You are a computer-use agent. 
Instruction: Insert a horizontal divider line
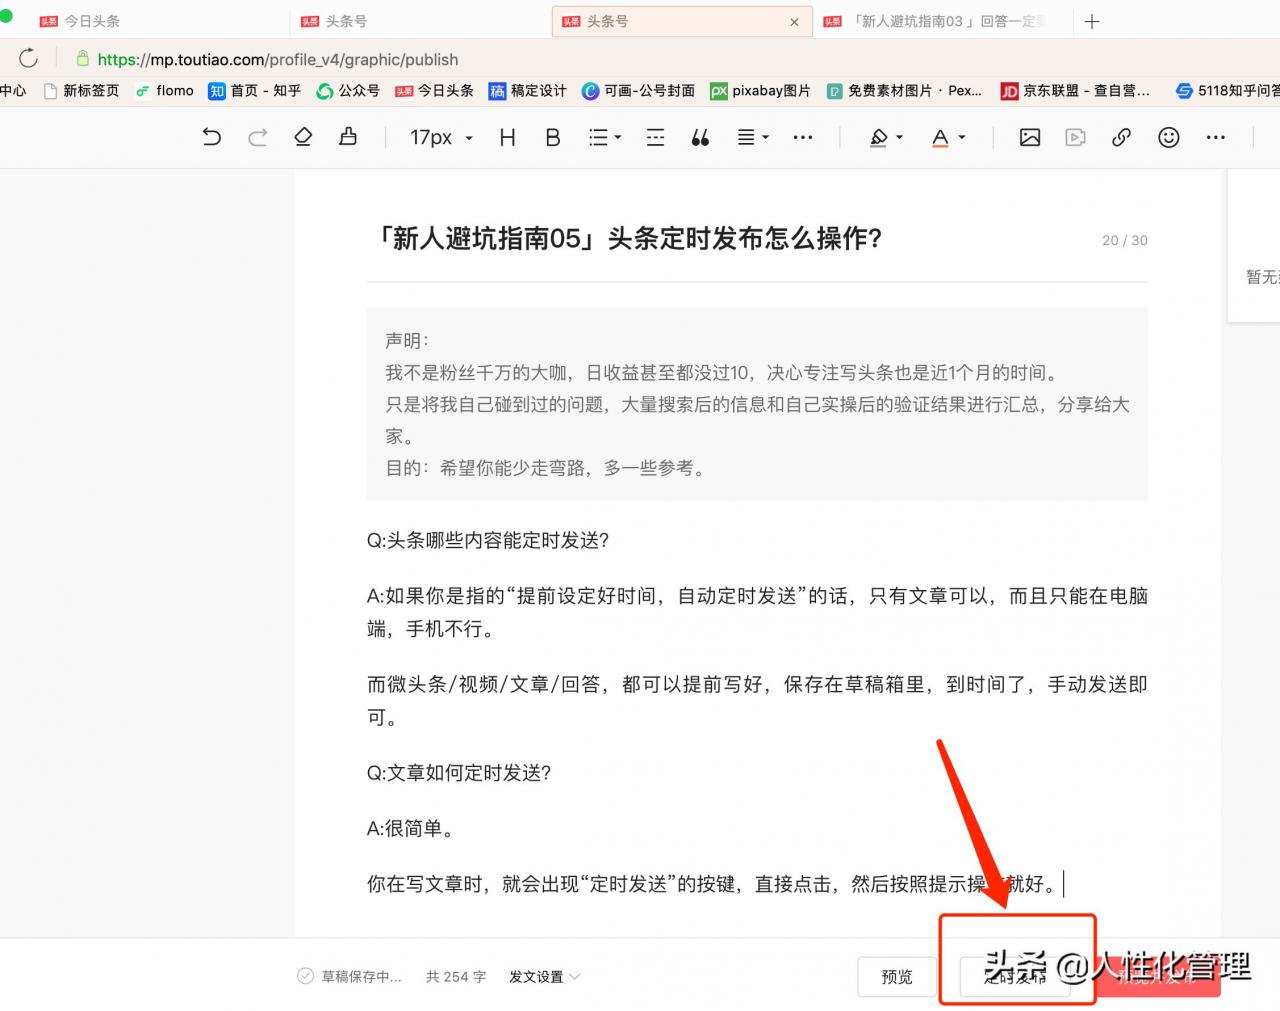tap(655, 137)
